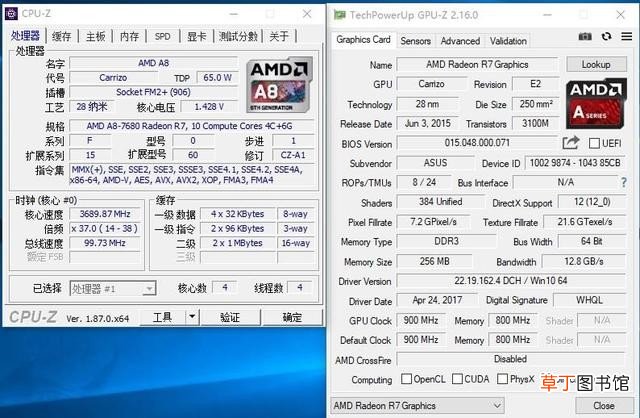The height and width of the screenshot is (418, 640).
Task: Click BIOS export share icon
Action: click(x=571, y=142)
